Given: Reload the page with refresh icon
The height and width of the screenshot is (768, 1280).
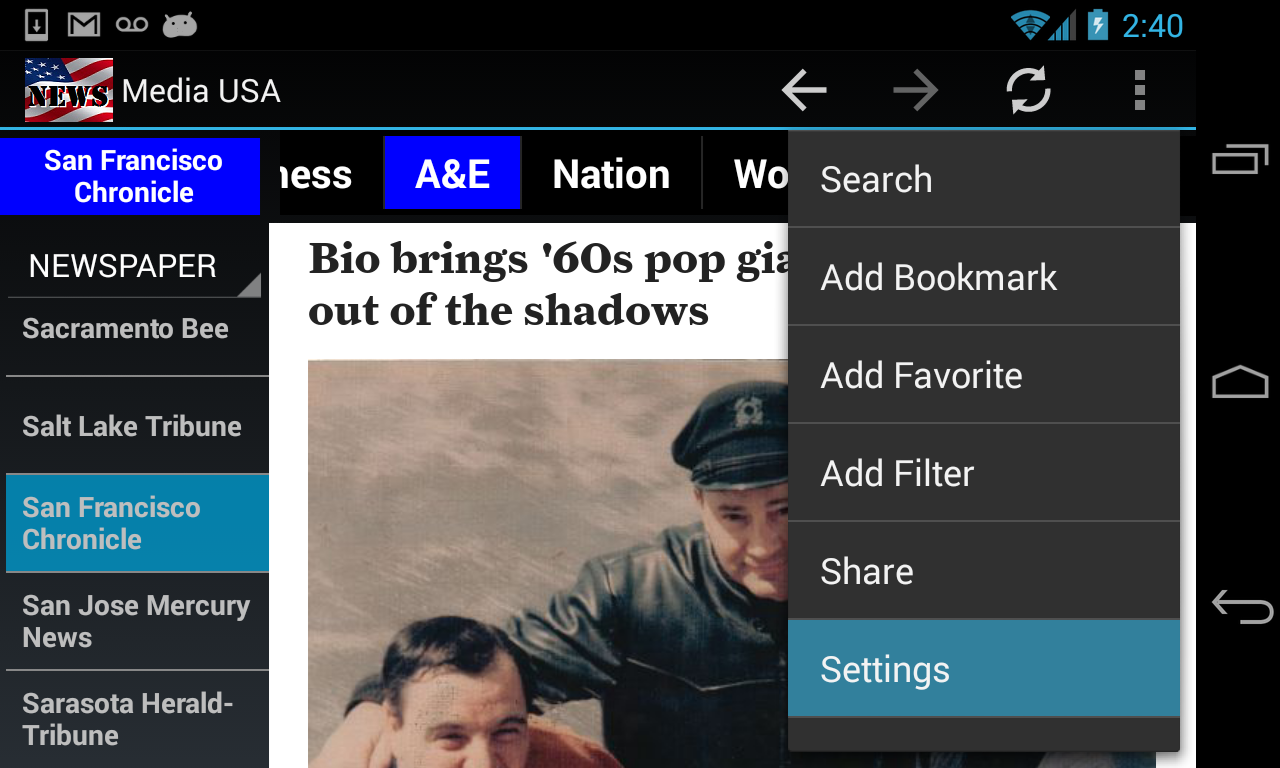Looking at the screenshot, I should [x=1028, y=91].
